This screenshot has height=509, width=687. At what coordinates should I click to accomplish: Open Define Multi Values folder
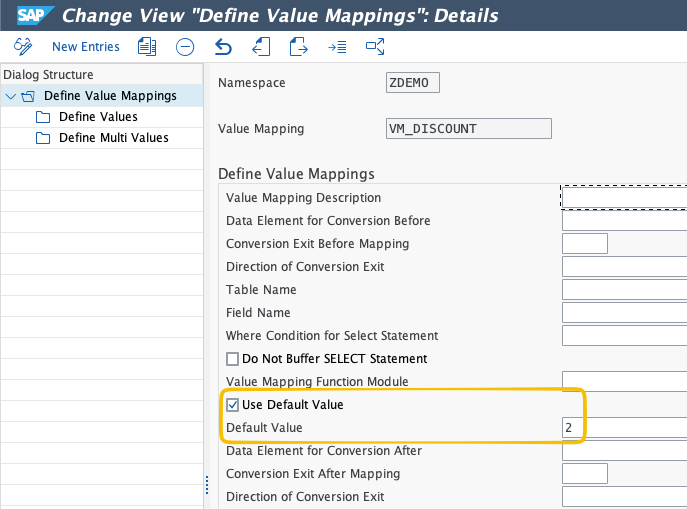113,138
